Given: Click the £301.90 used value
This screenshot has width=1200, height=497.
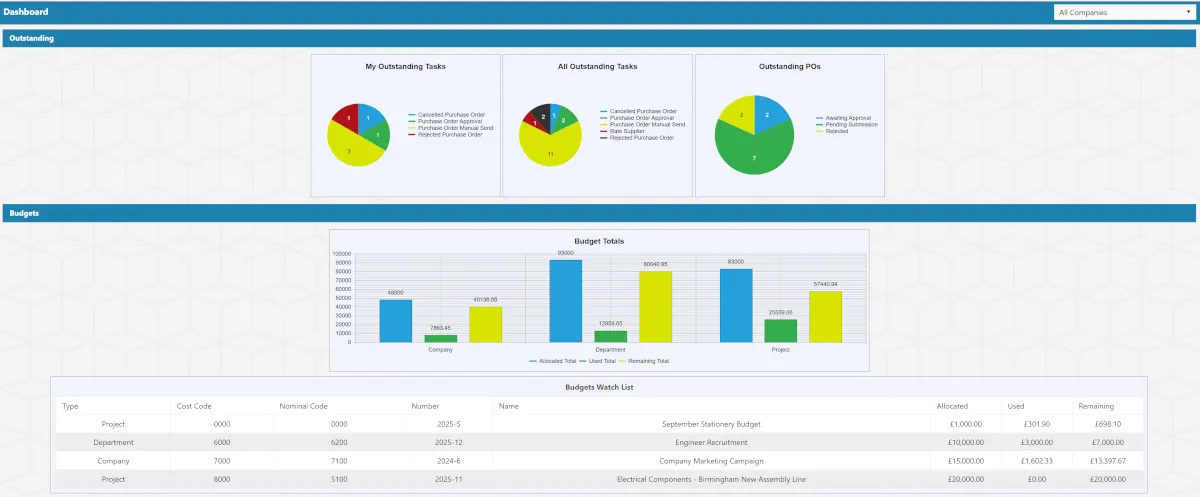Looking at the screenshot, I should point(1038,424).
